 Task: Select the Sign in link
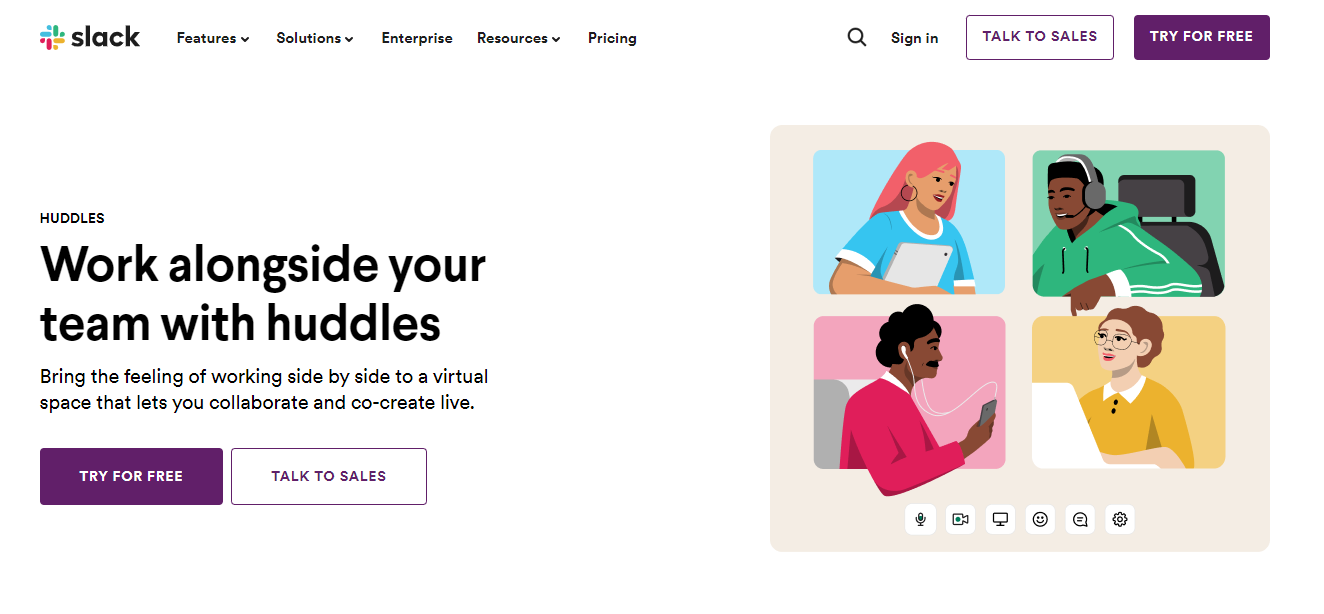pyautogui.click(x=914, y=38)
